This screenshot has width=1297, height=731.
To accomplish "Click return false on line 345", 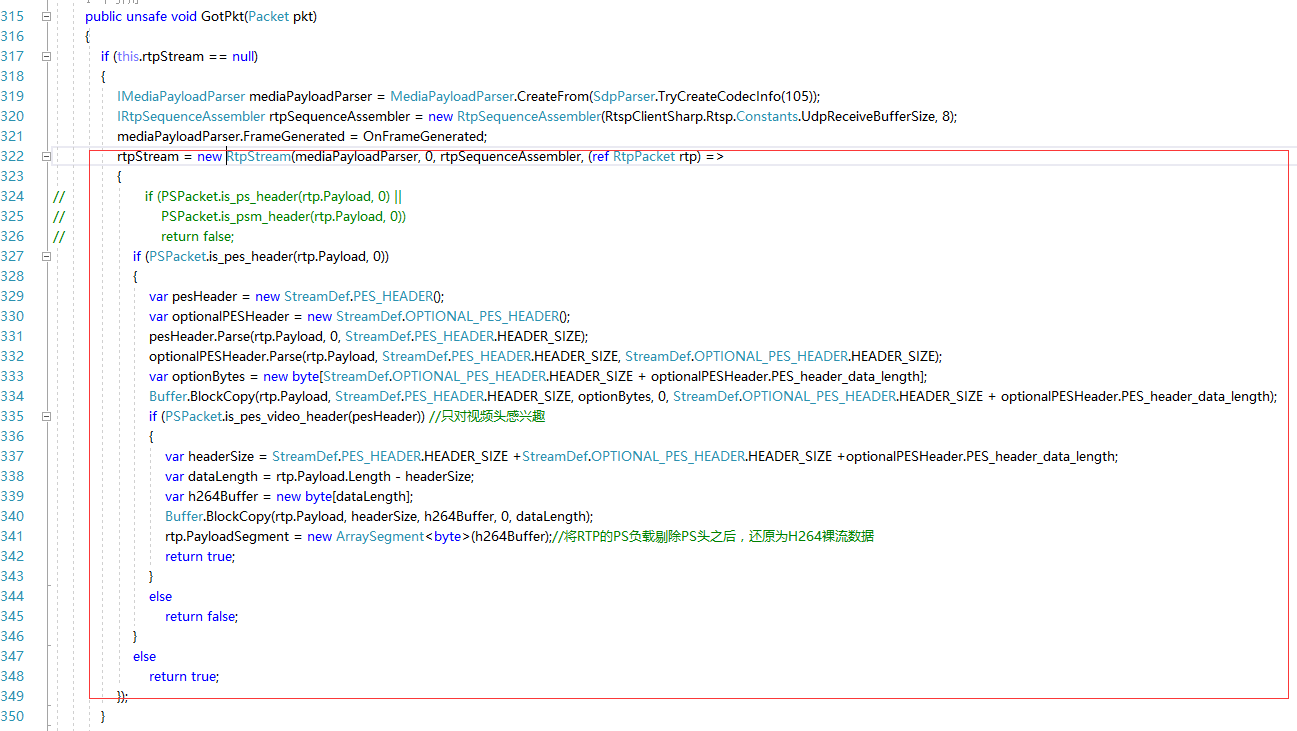I will (202, 616).
